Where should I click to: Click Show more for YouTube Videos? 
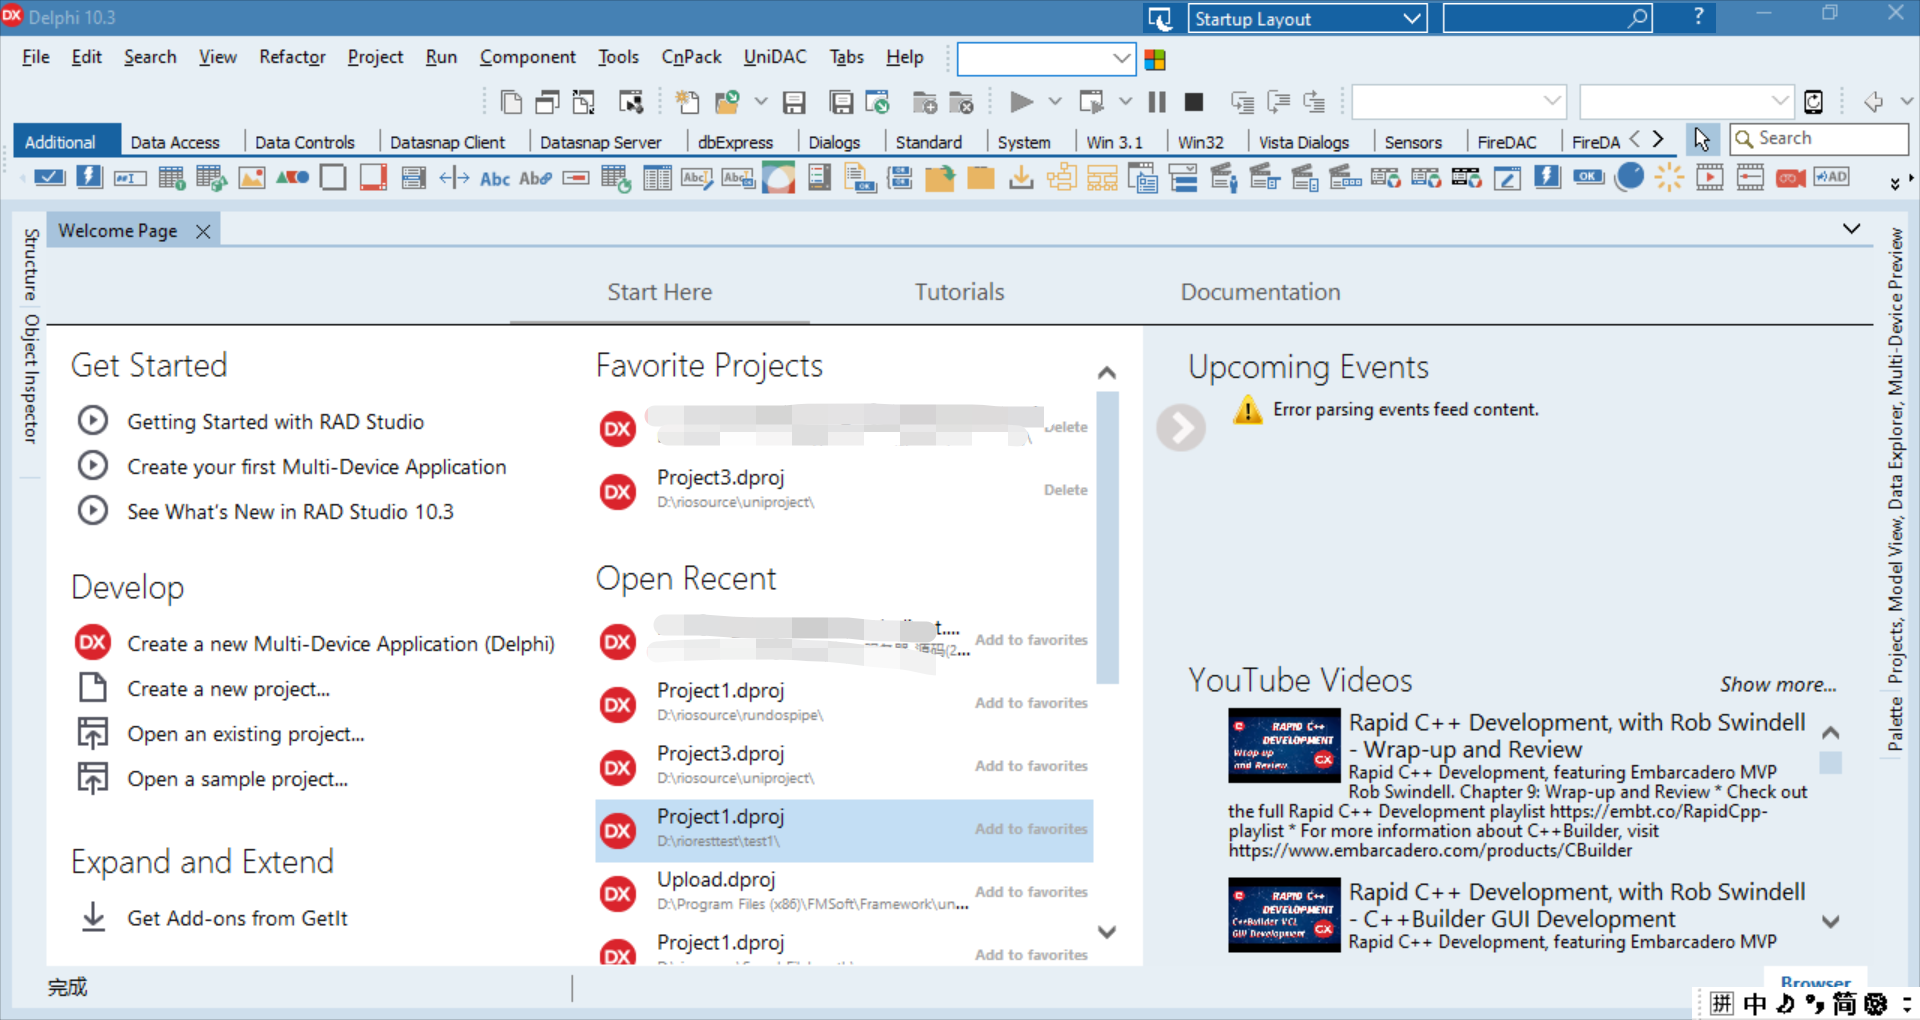[1778, 685]
